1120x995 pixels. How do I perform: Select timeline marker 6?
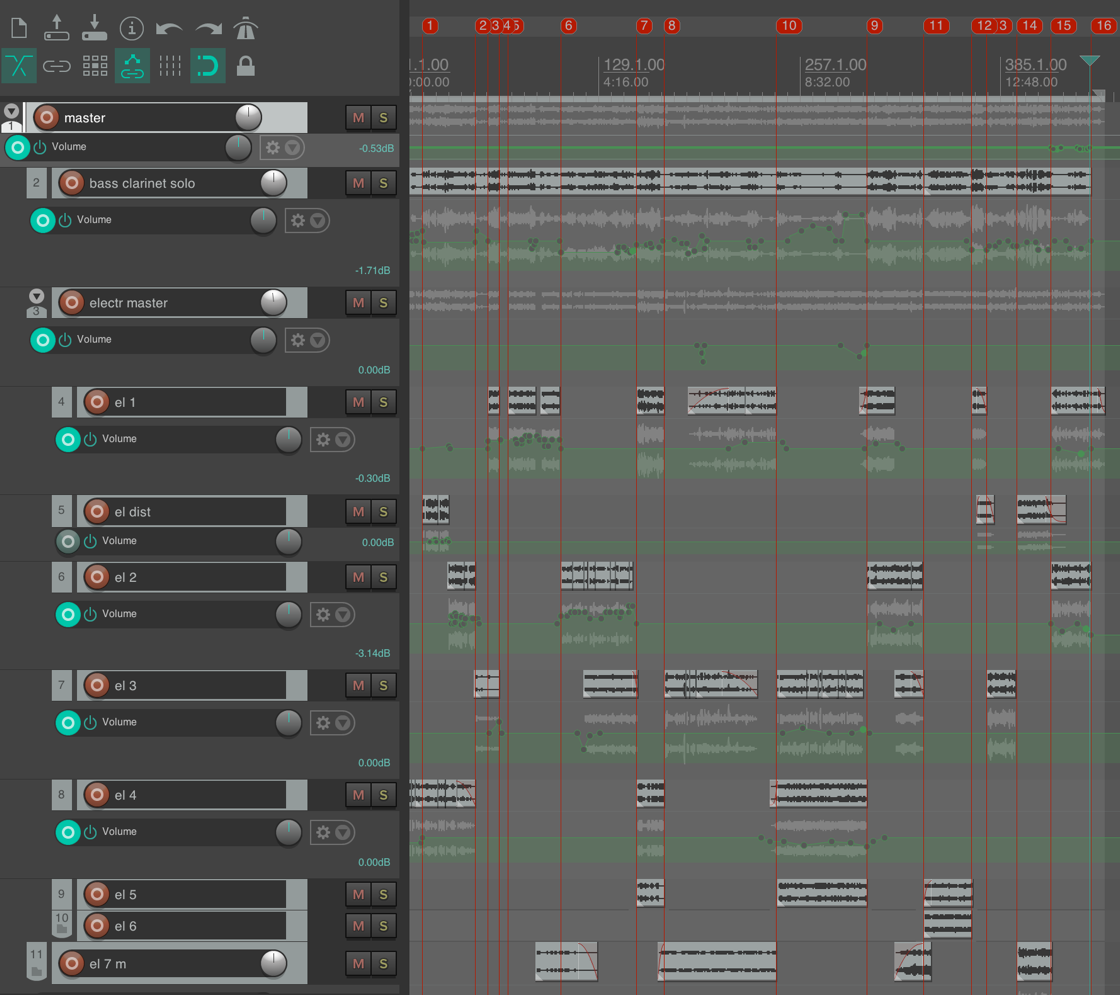point(569,26)
